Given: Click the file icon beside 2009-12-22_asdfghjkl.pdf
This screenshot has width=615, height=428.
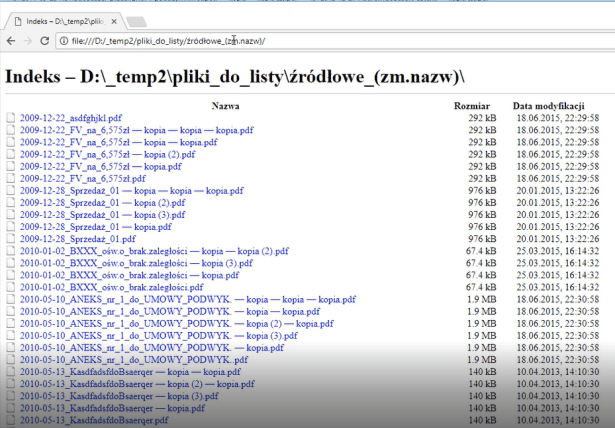Looking at the screenshot, I should coord(11,118).
